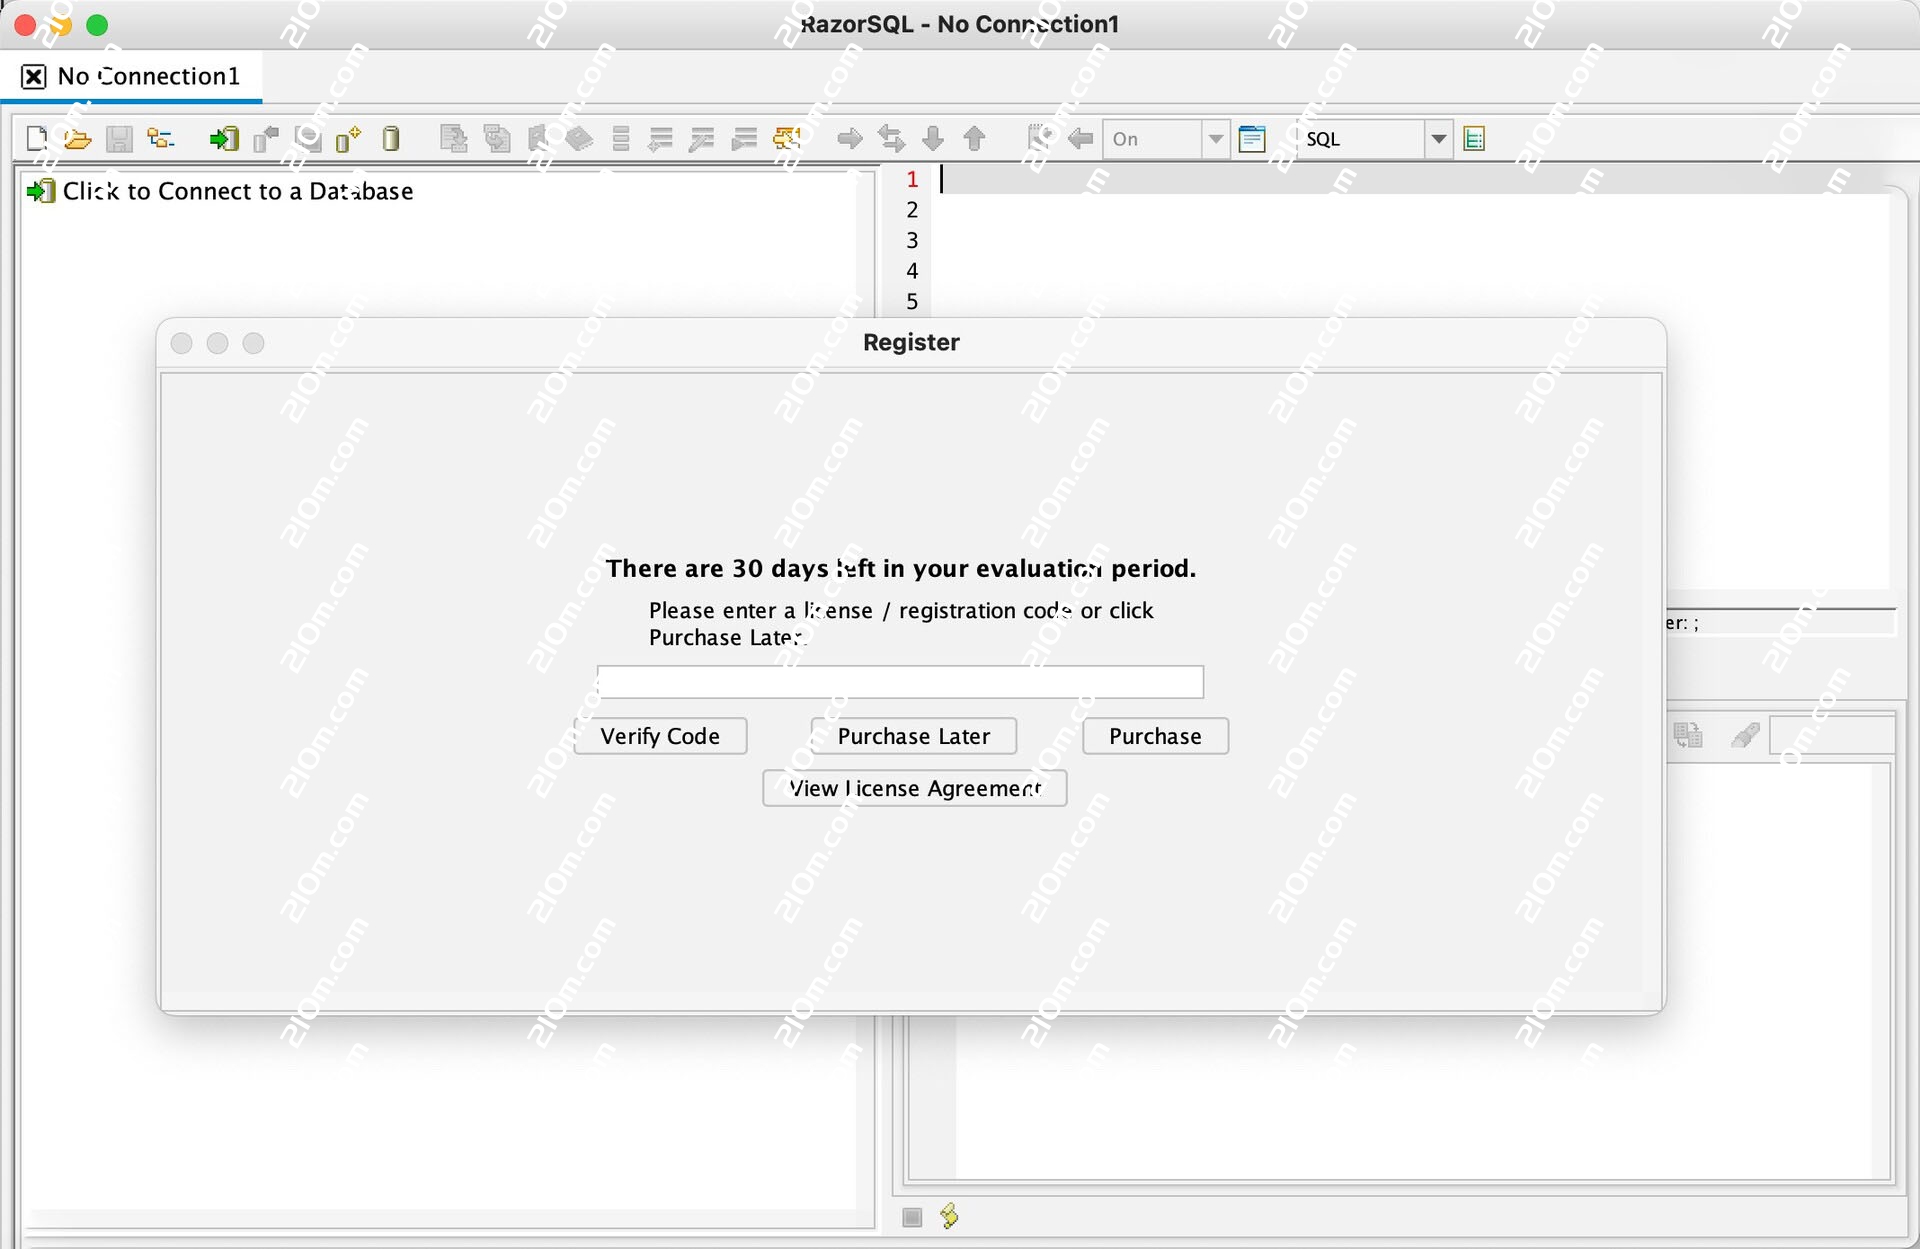Expand the On auto-commit dropdown
The image size is (1920, 1249).
pyautogui.click(x=1215, y=139)
